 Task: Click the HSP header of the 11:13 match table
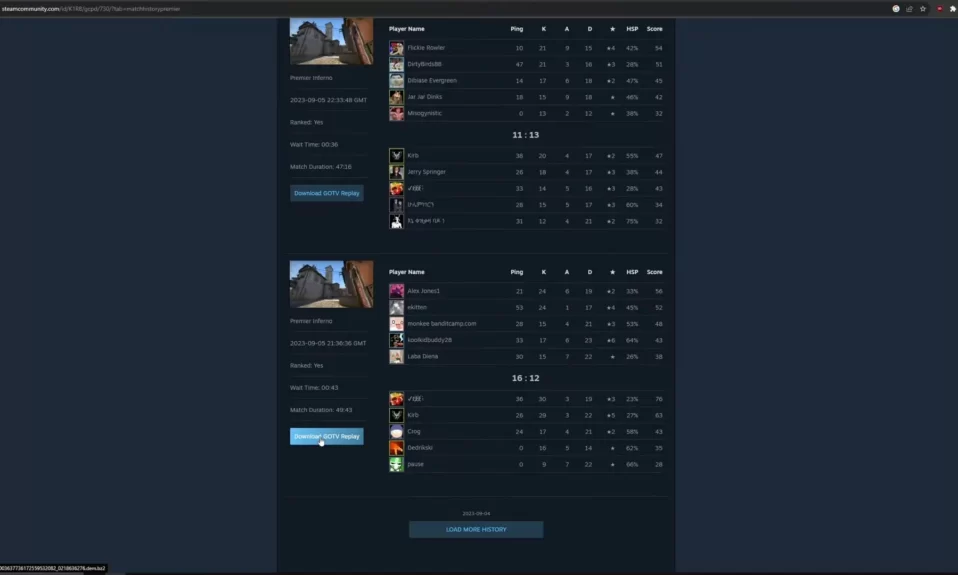(632, 29)
